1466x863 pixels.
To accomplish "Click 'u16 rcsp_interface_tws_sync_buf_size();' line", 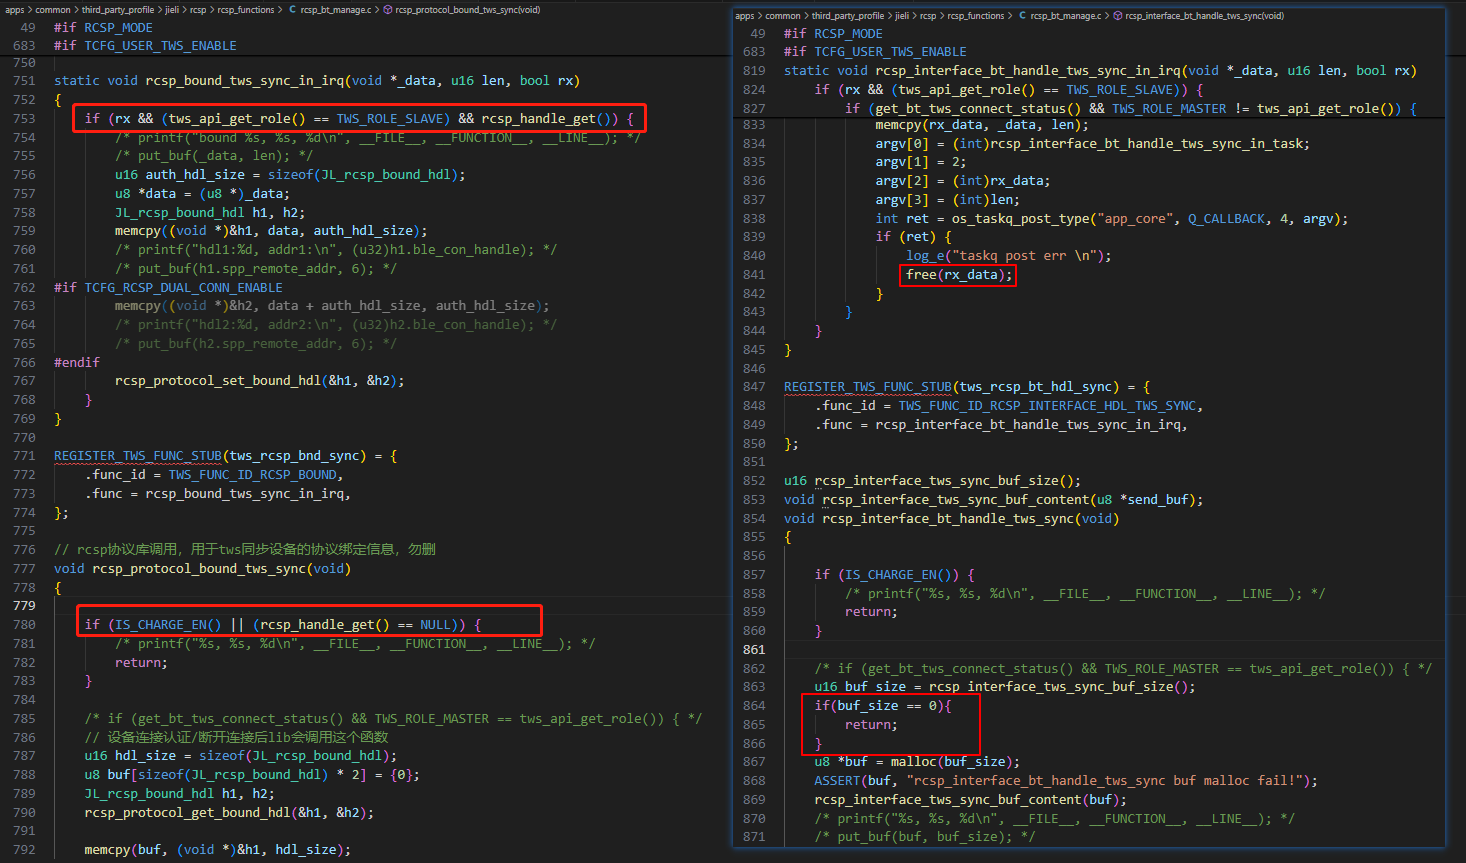I will [932, 480].
